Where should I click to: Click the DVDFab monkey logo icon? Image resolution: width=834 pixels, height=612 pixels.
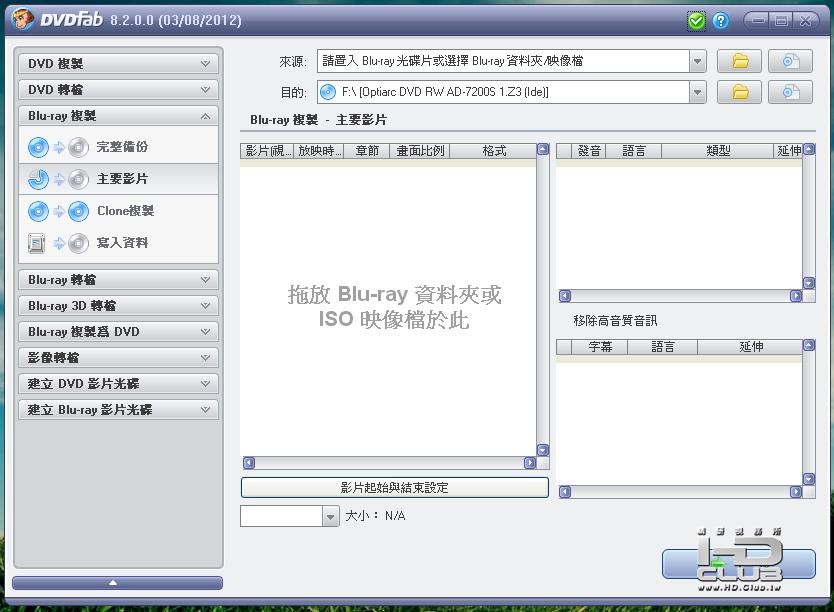click(x=23, y=19)
